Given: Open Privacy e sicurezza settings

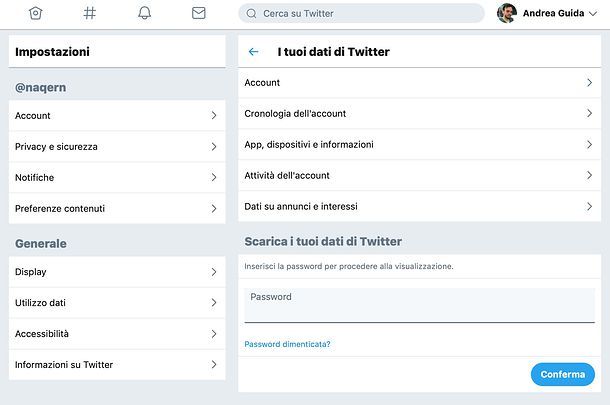Looking at the screenshot, I should [x=117, y=147].
